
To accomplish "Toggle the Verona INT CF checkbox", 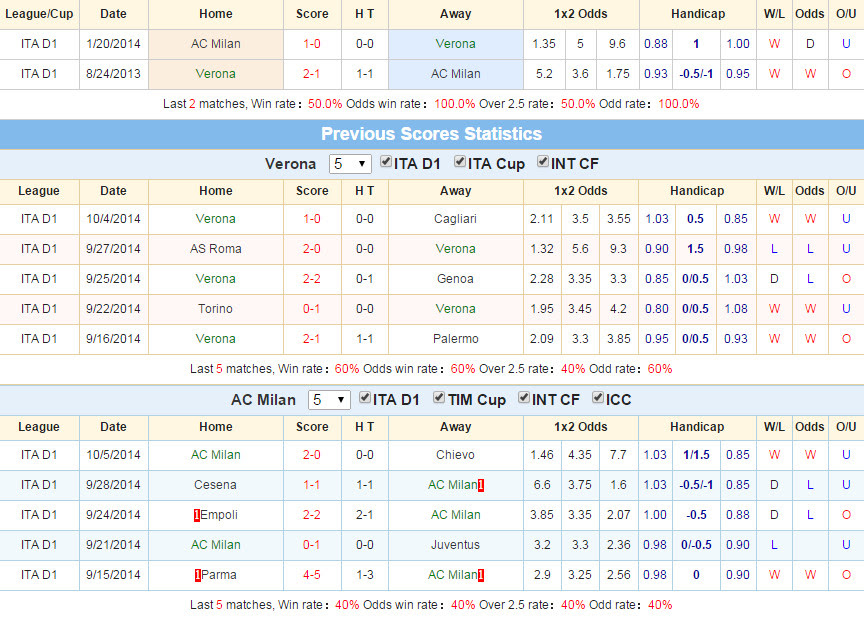I will [543, 162].
